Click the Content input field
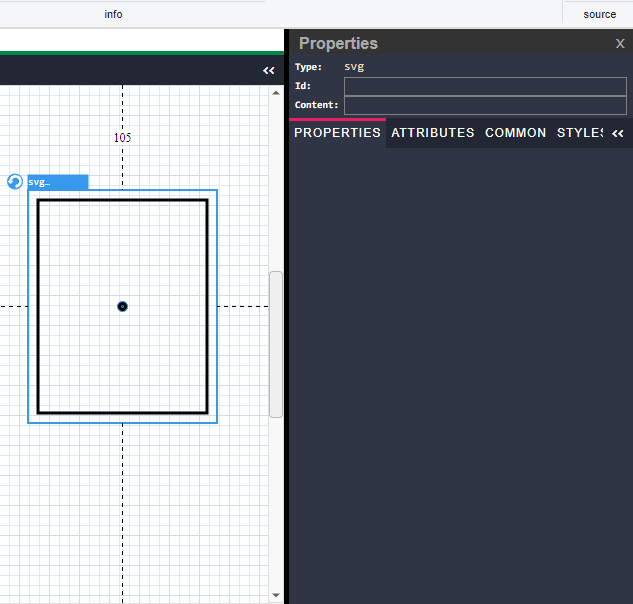The image size is (633, 604). [x=485, y=105]
